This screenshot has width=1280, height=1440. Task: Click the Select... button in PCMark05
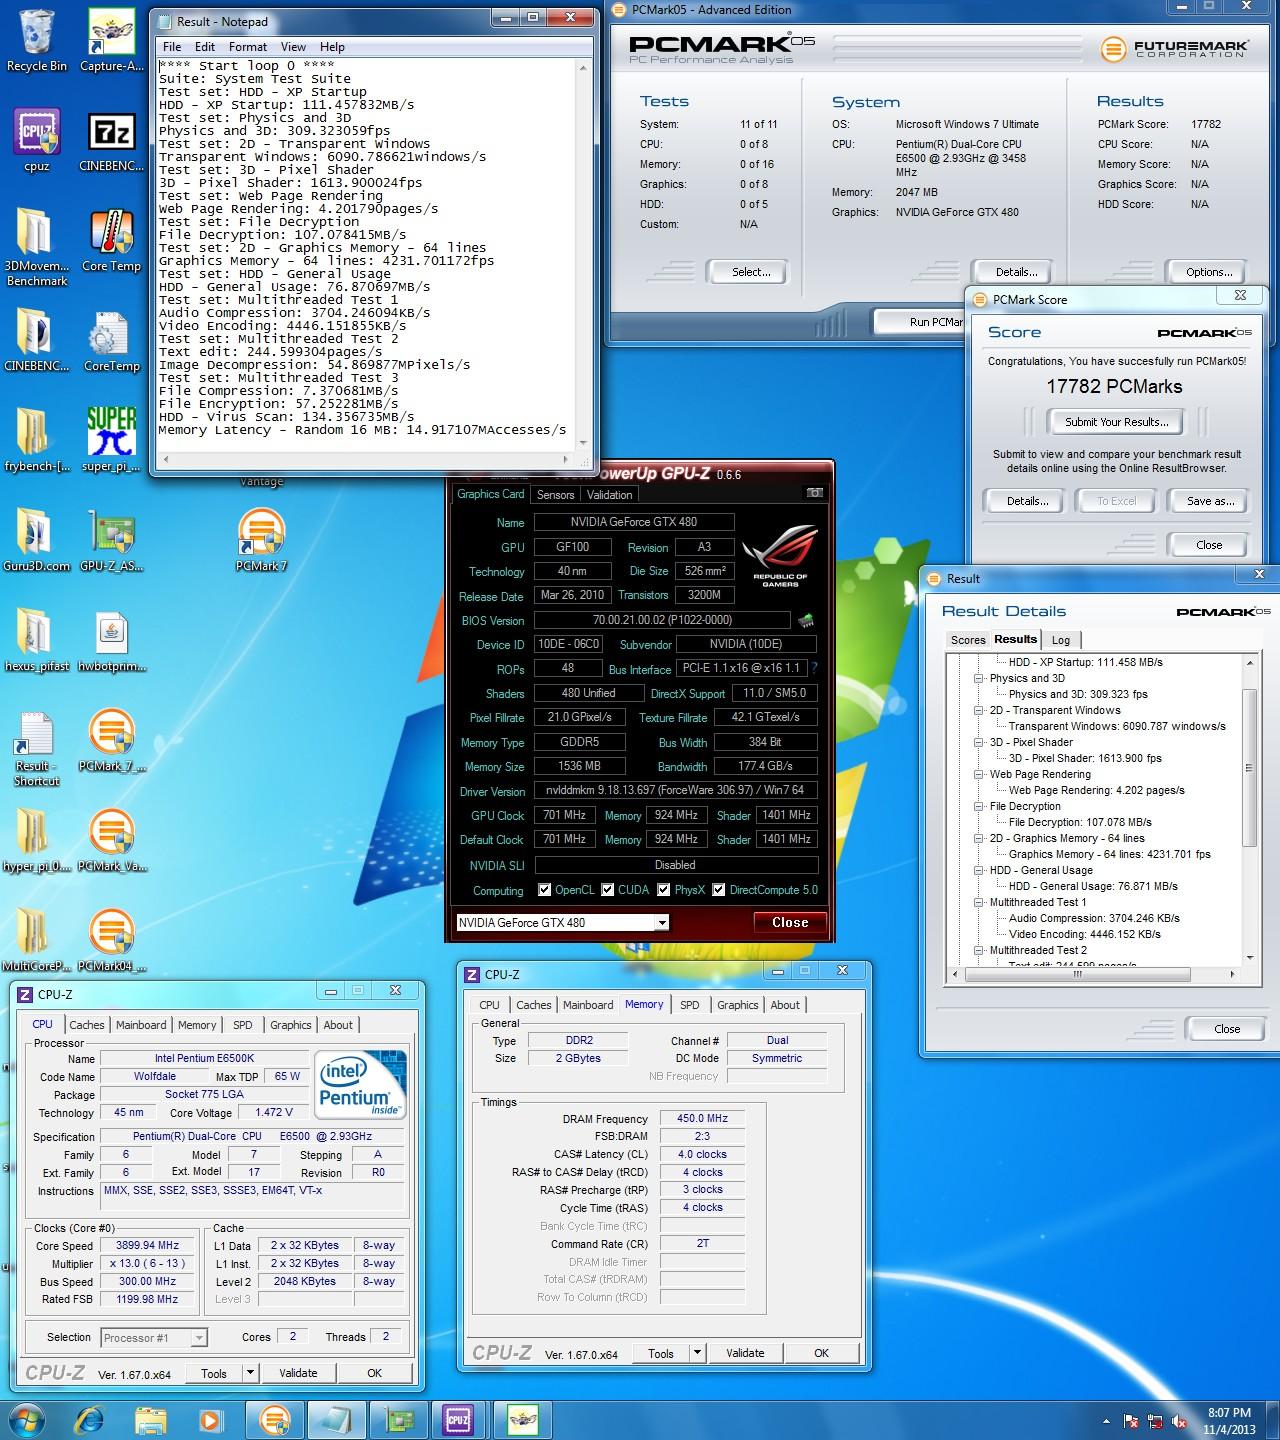pos(751,272)
